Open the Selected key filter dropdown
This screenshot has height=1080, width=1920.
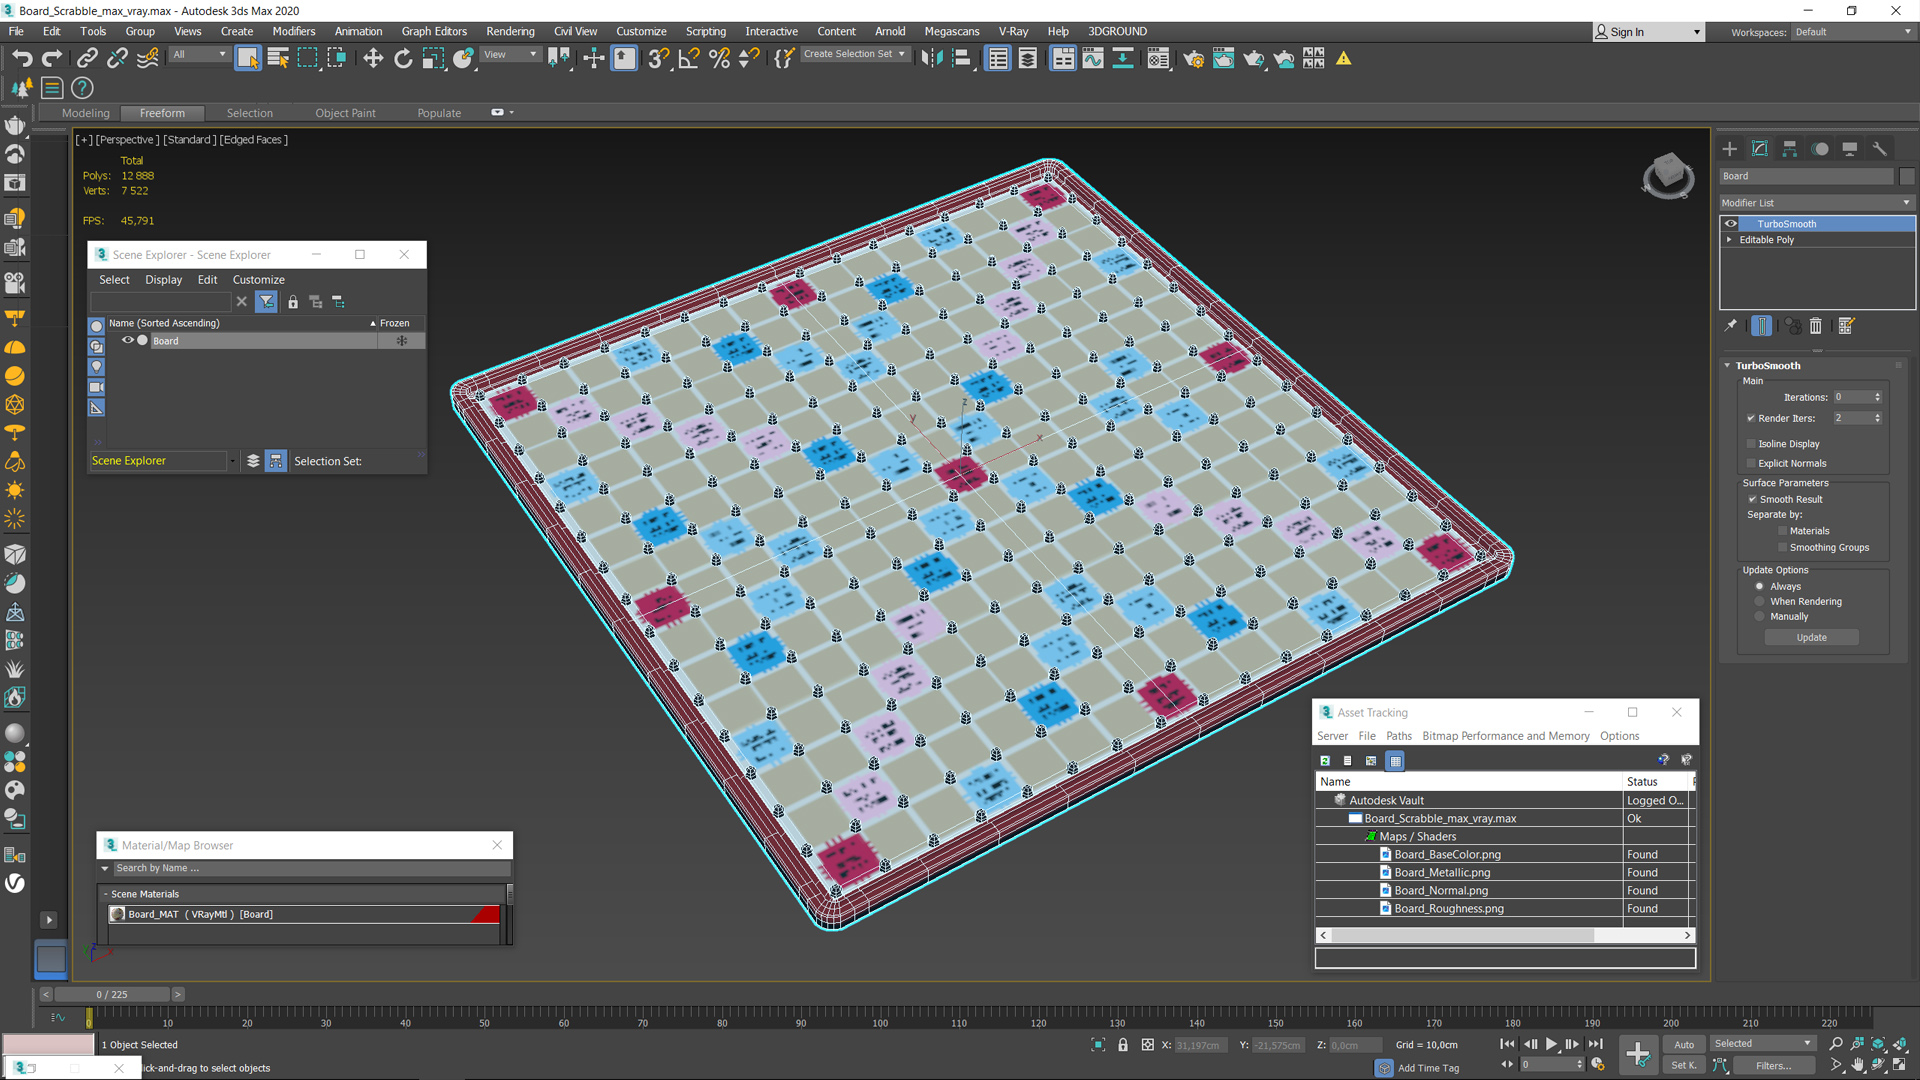pyautogui.click(x=1762, y=1044)
